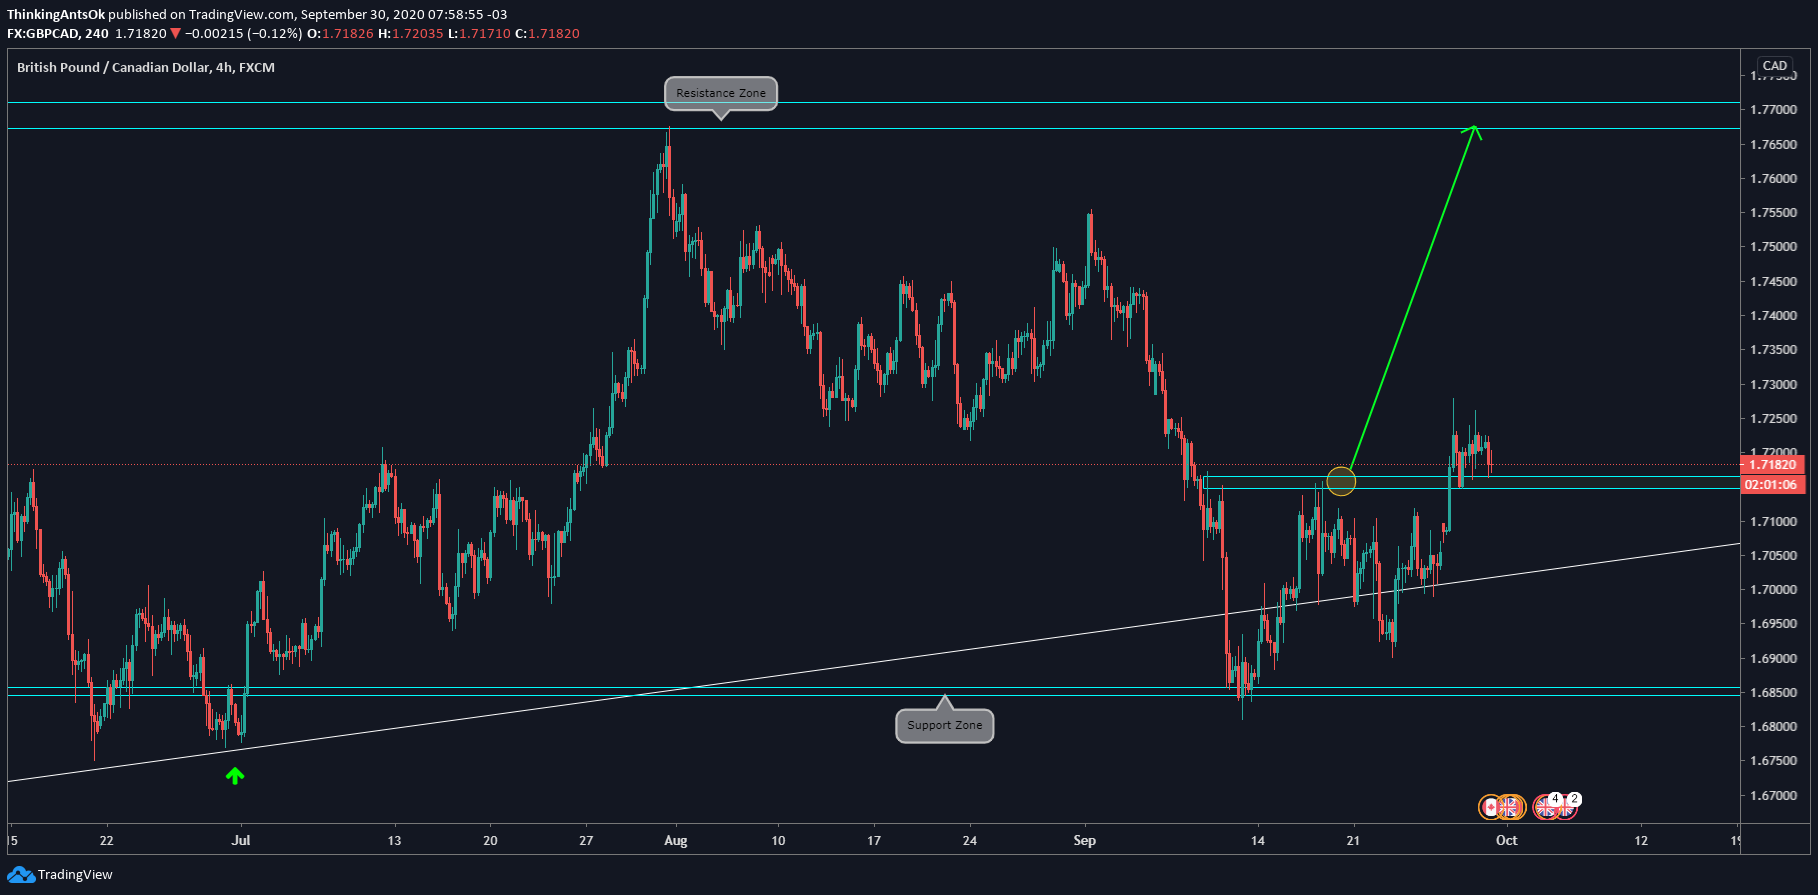The image size is (1818, 895).
Task: Open the CAD currency selector on the price axis
Action: tap(1775, 66)
